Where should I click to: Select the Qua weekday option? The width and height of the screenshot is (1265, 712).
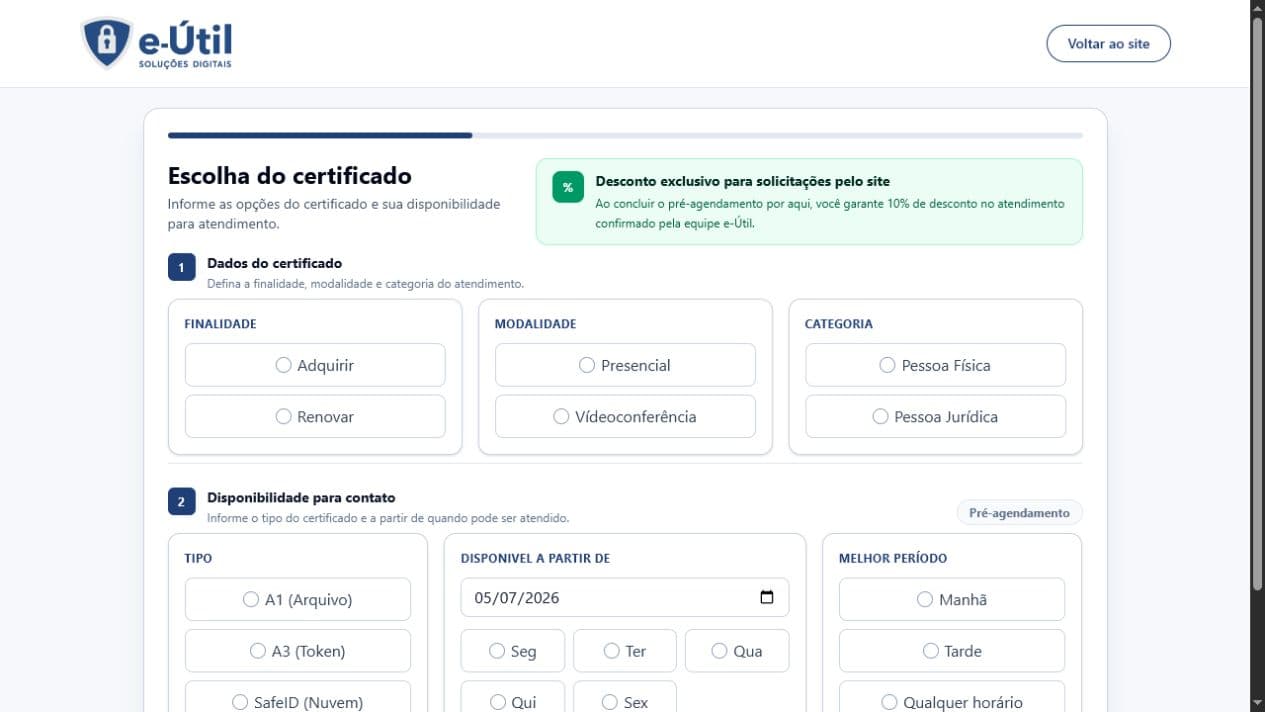[737, 651]
